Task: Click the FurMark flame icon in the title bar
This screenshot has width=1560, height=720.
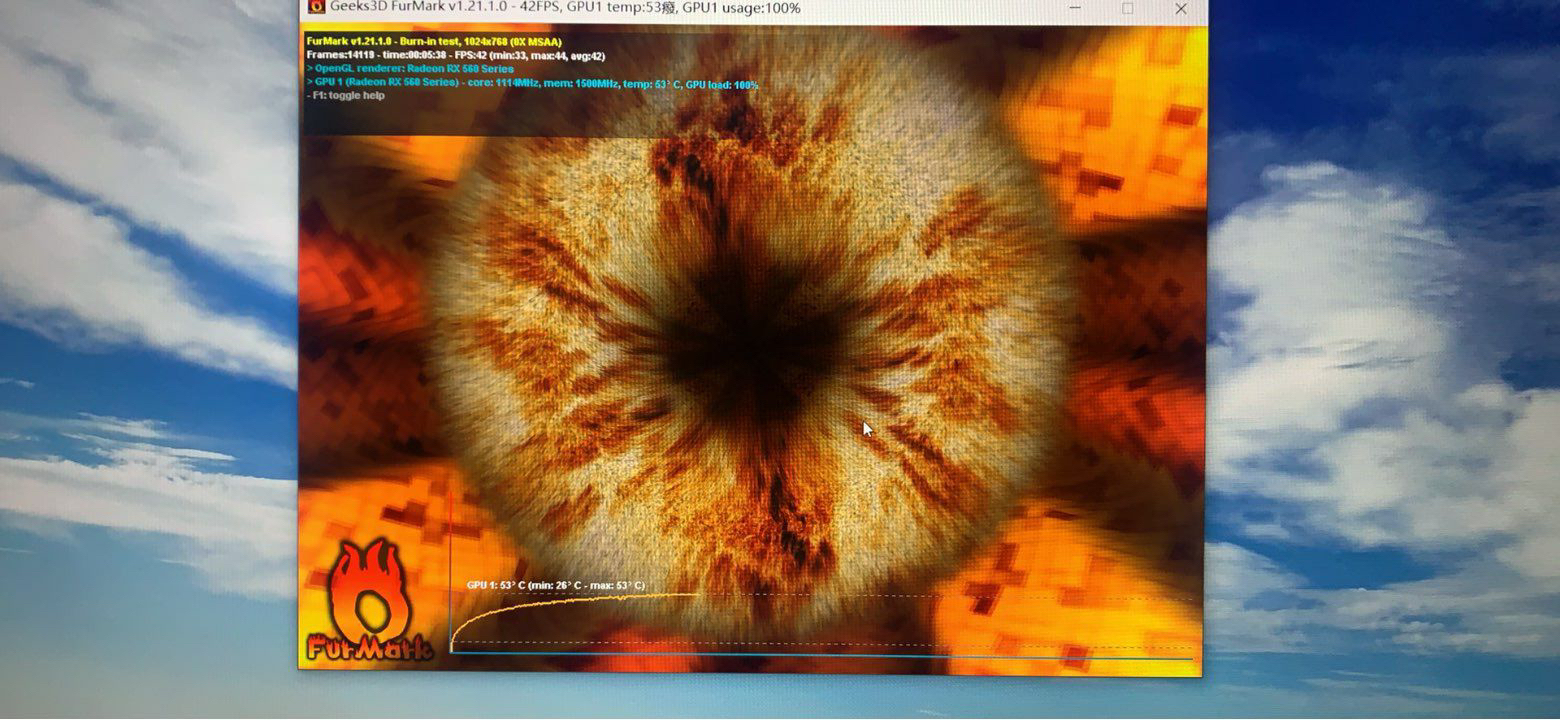Action: pyautogui.click(x=316, y=7)
